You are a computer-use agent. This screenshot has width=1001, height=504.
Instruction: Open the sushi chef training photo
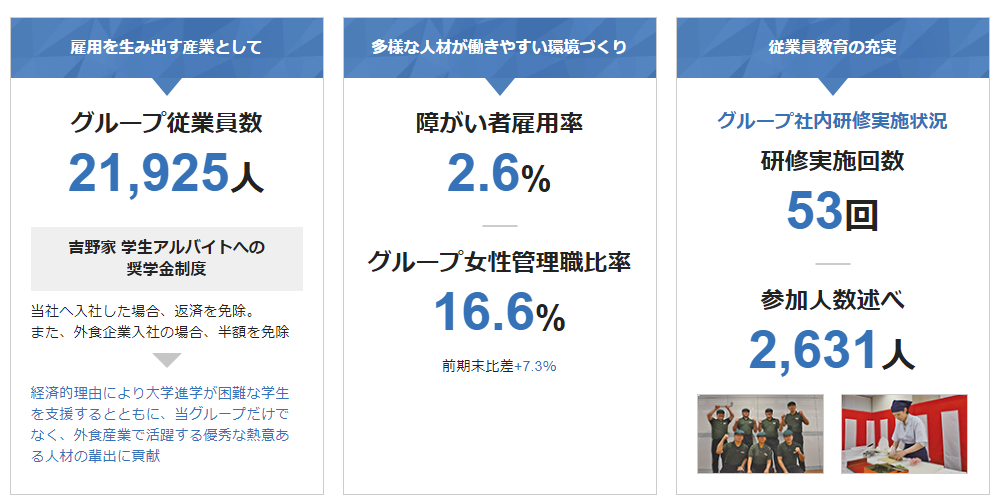coord(905,434)
